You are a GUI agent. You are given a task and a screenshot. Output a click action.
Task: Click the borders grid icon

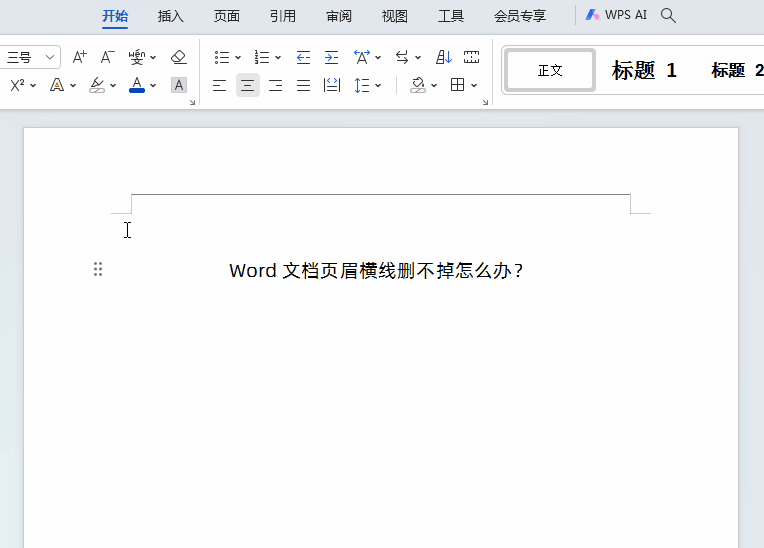point(458,85)
